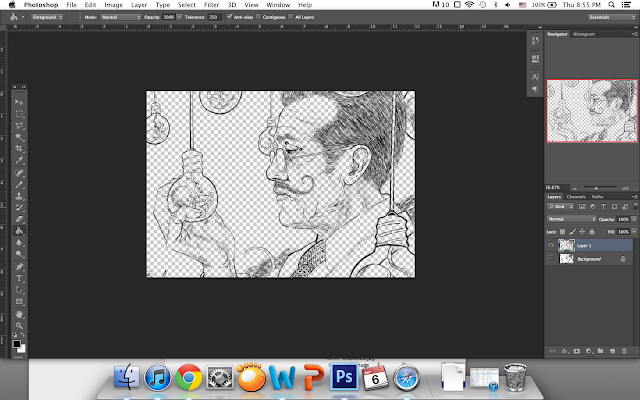Select the Path Selection tool
This screenshot has height=400, width=640.
[x=19, y=290]
